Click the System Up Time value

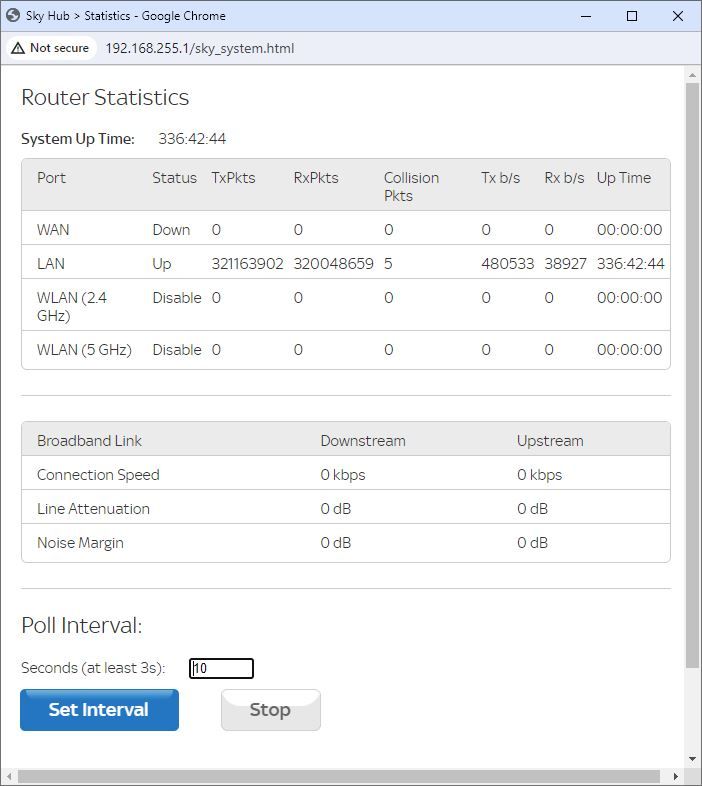coord(192,139)
